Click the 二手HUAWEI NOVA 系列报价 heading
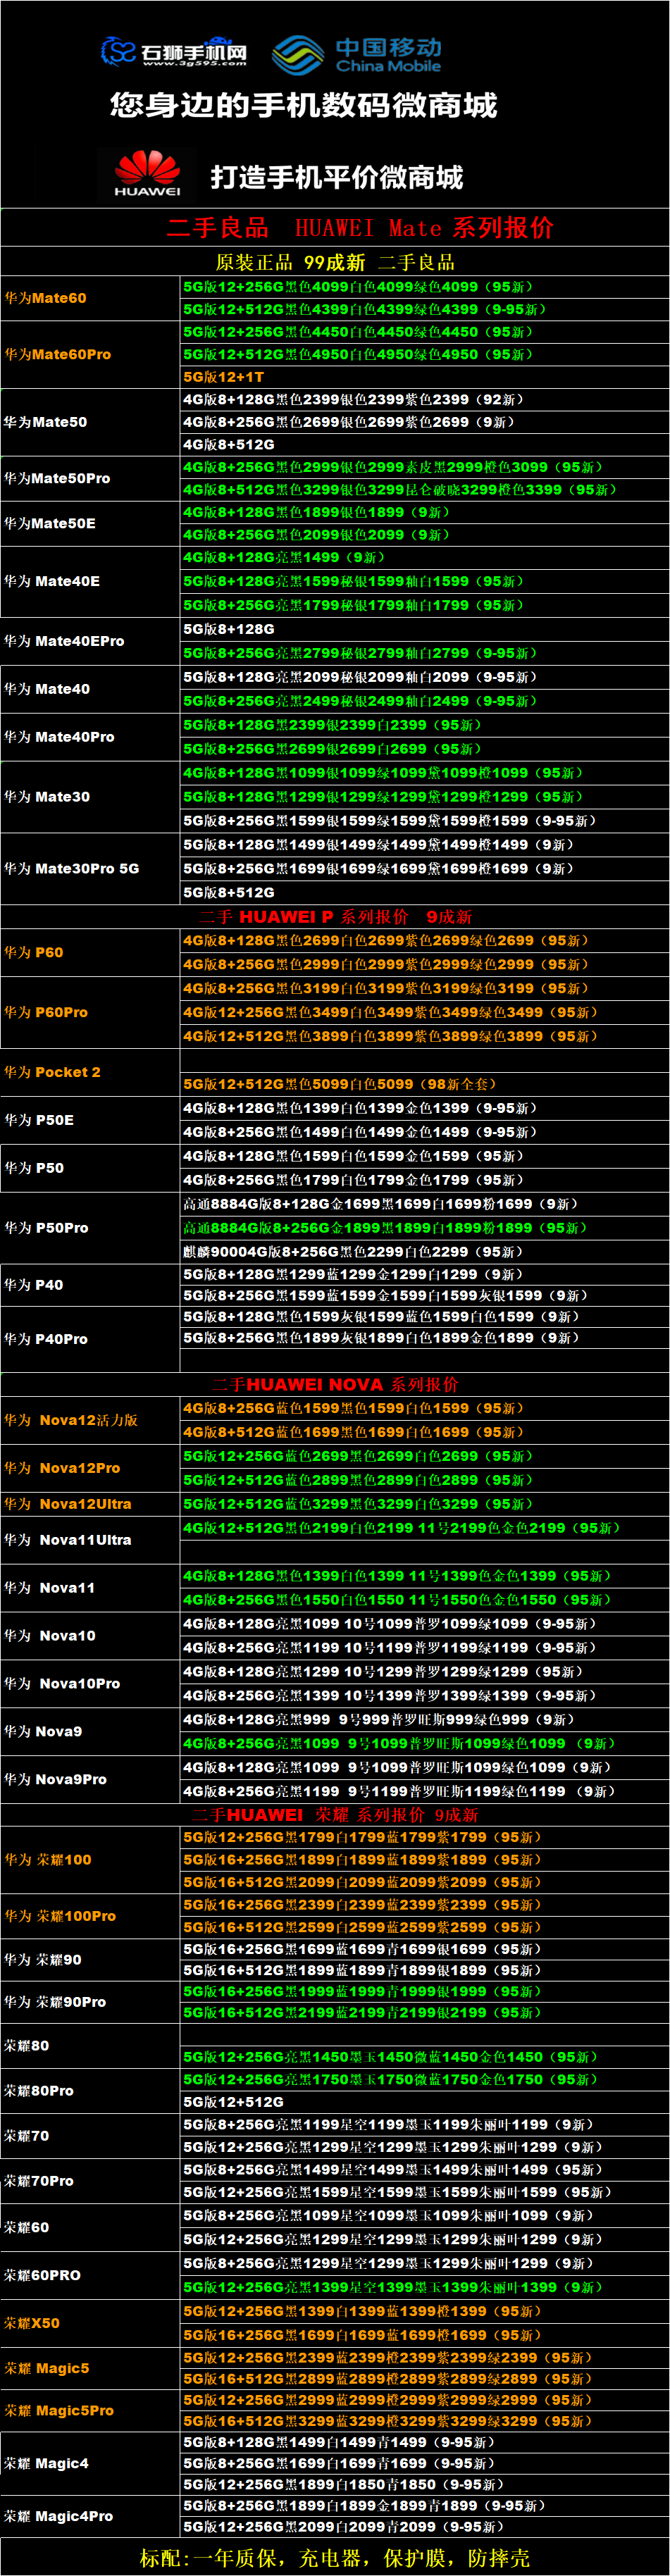 (x=335, y=1384)
